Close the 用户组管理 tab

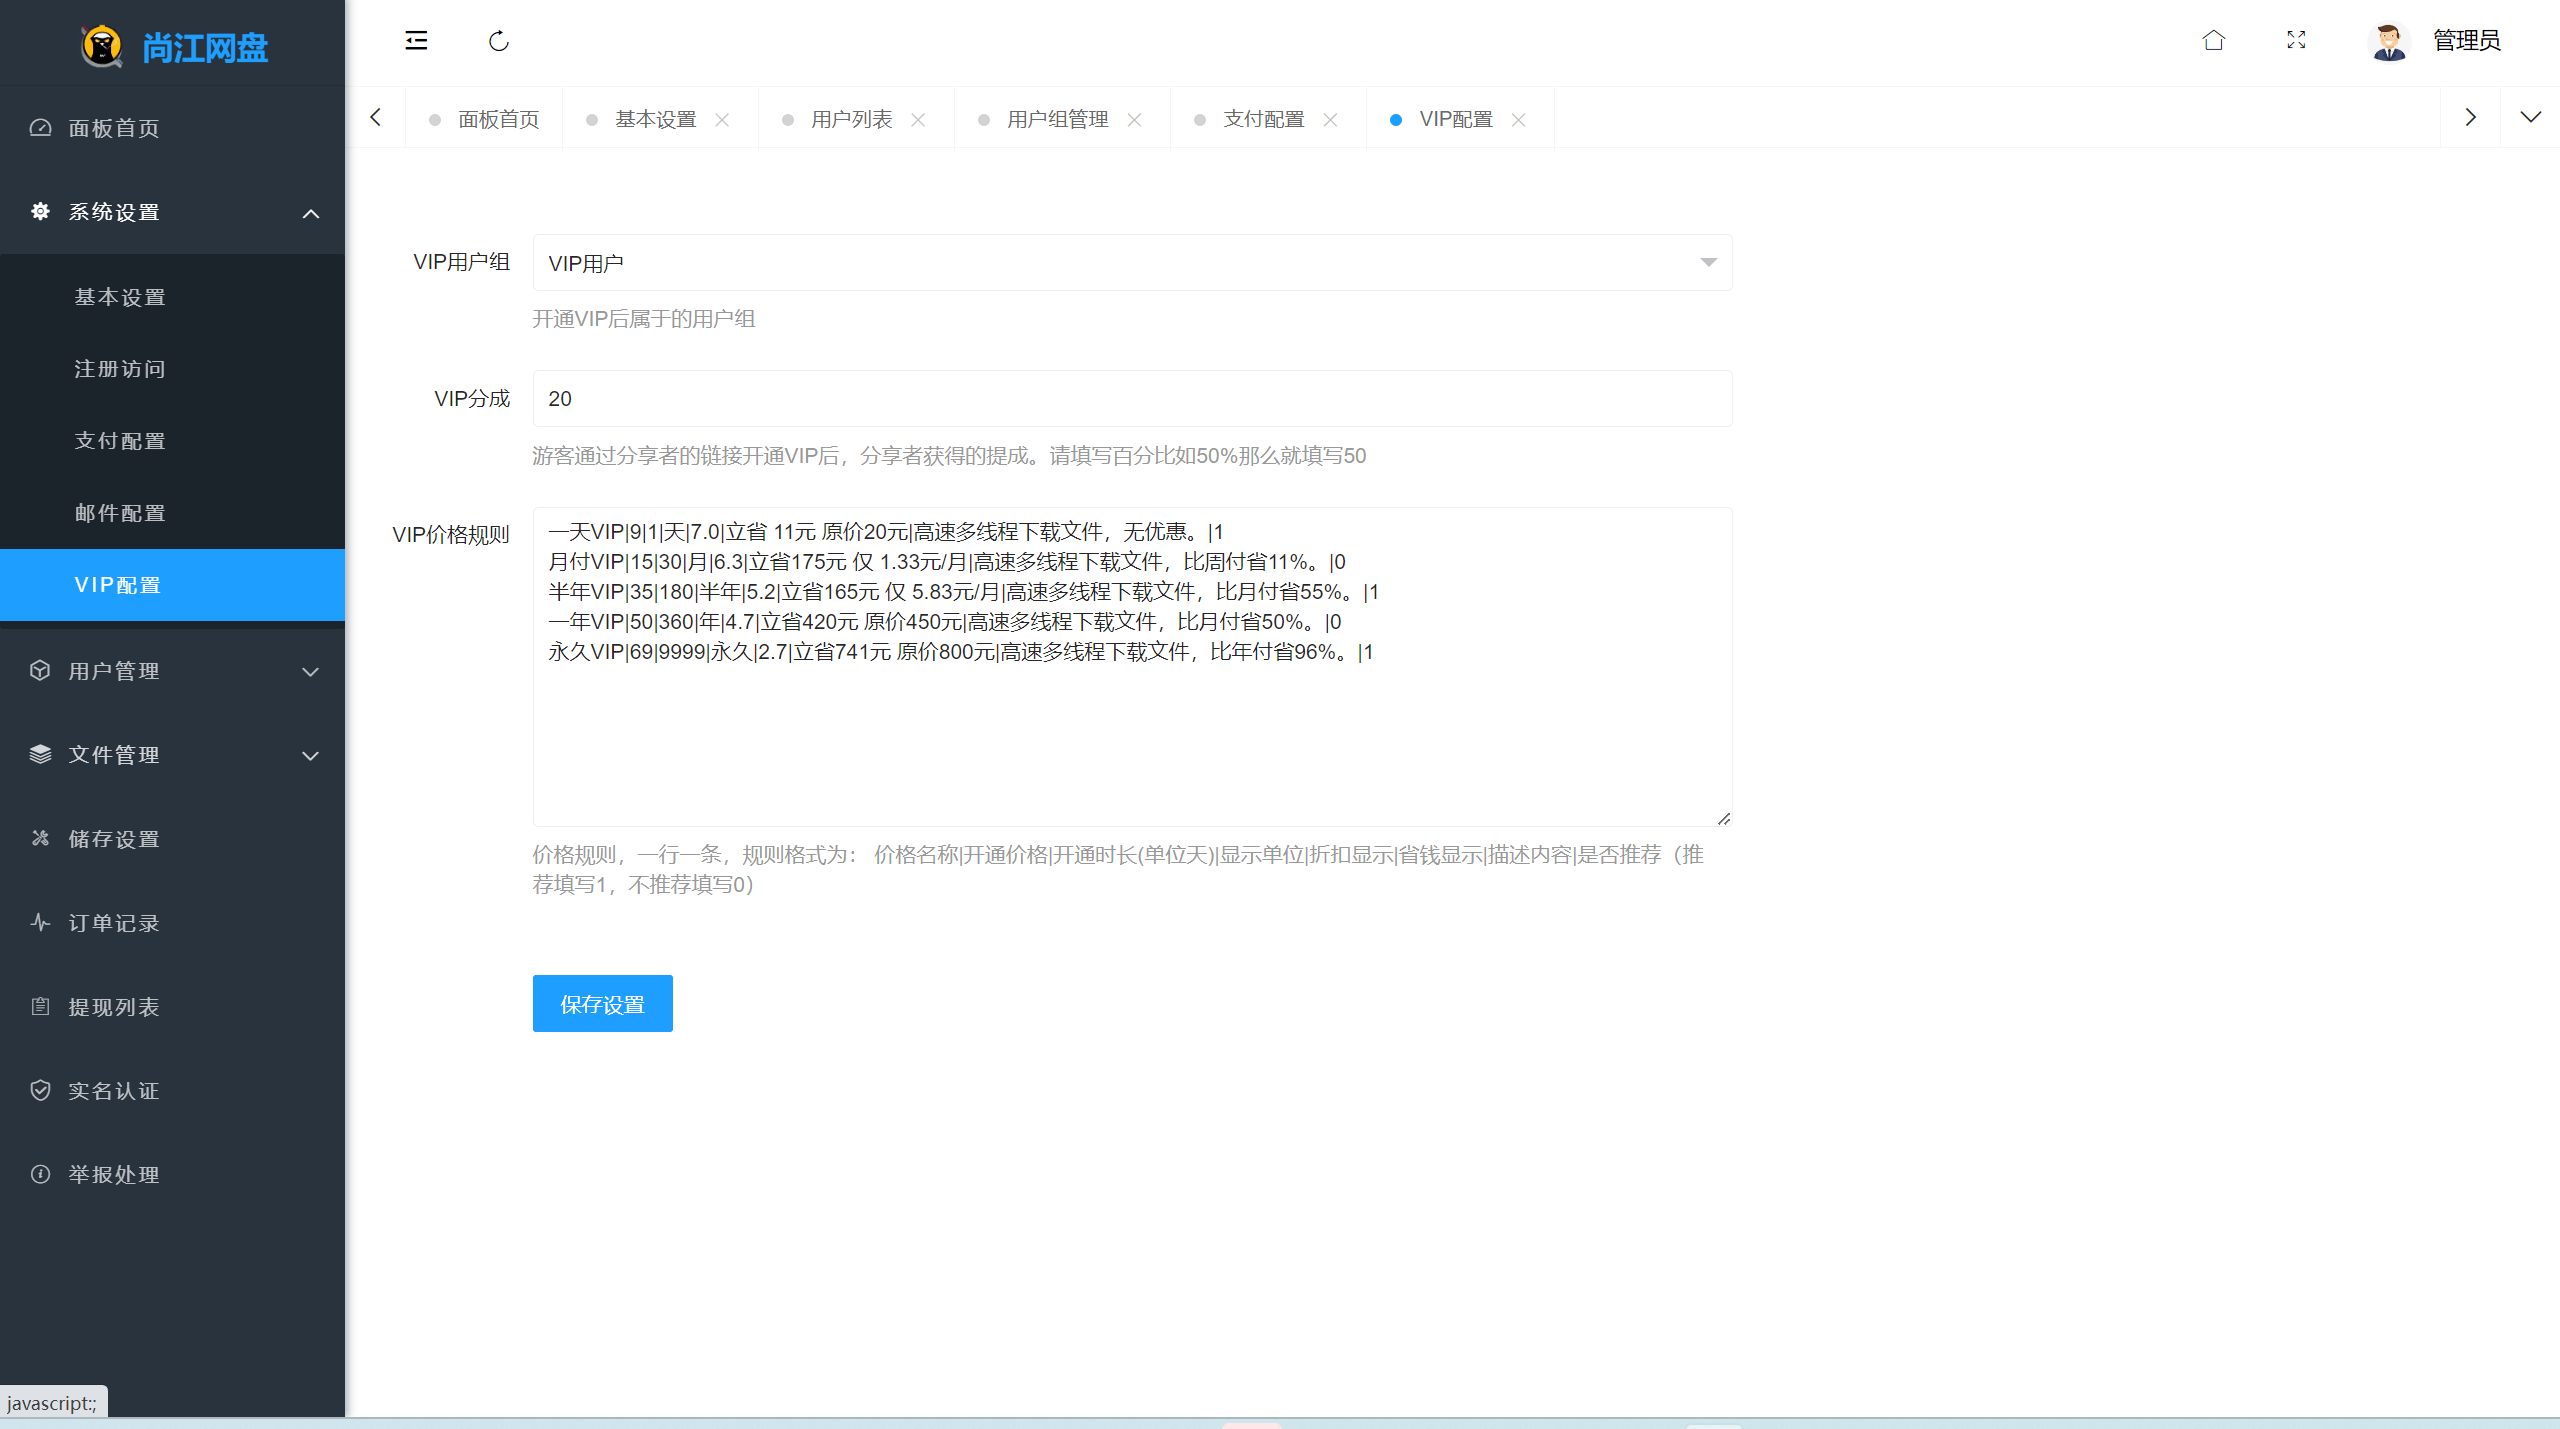click(1134, 120)
